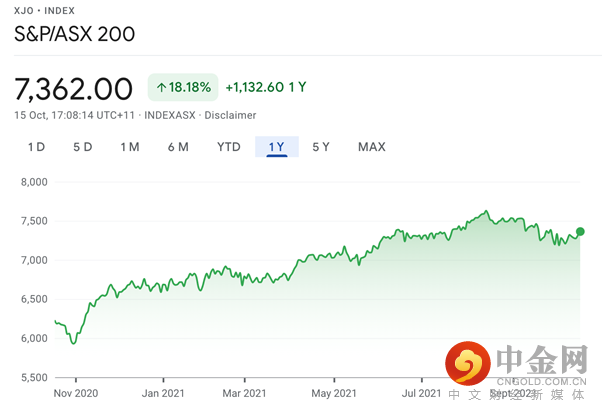Switch to the 5D time range
Viewport: 602px width, 413px height.
coord(83,148)
